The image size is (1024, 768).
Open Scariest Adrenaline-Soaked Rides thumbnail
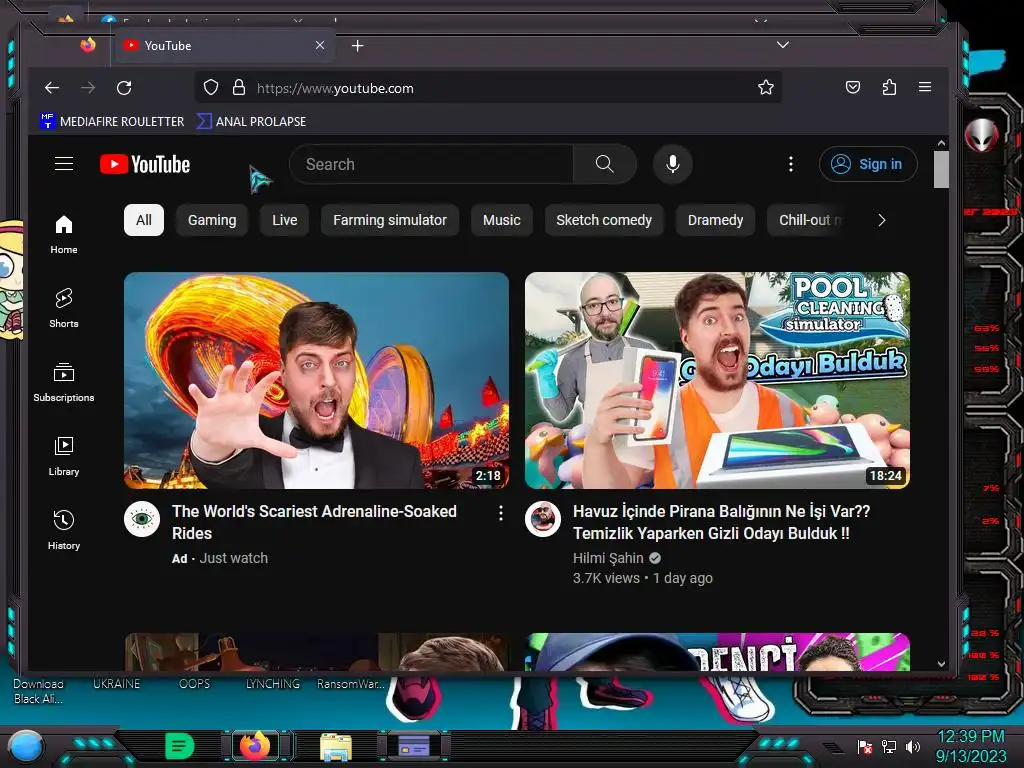(x=316, y=380)
